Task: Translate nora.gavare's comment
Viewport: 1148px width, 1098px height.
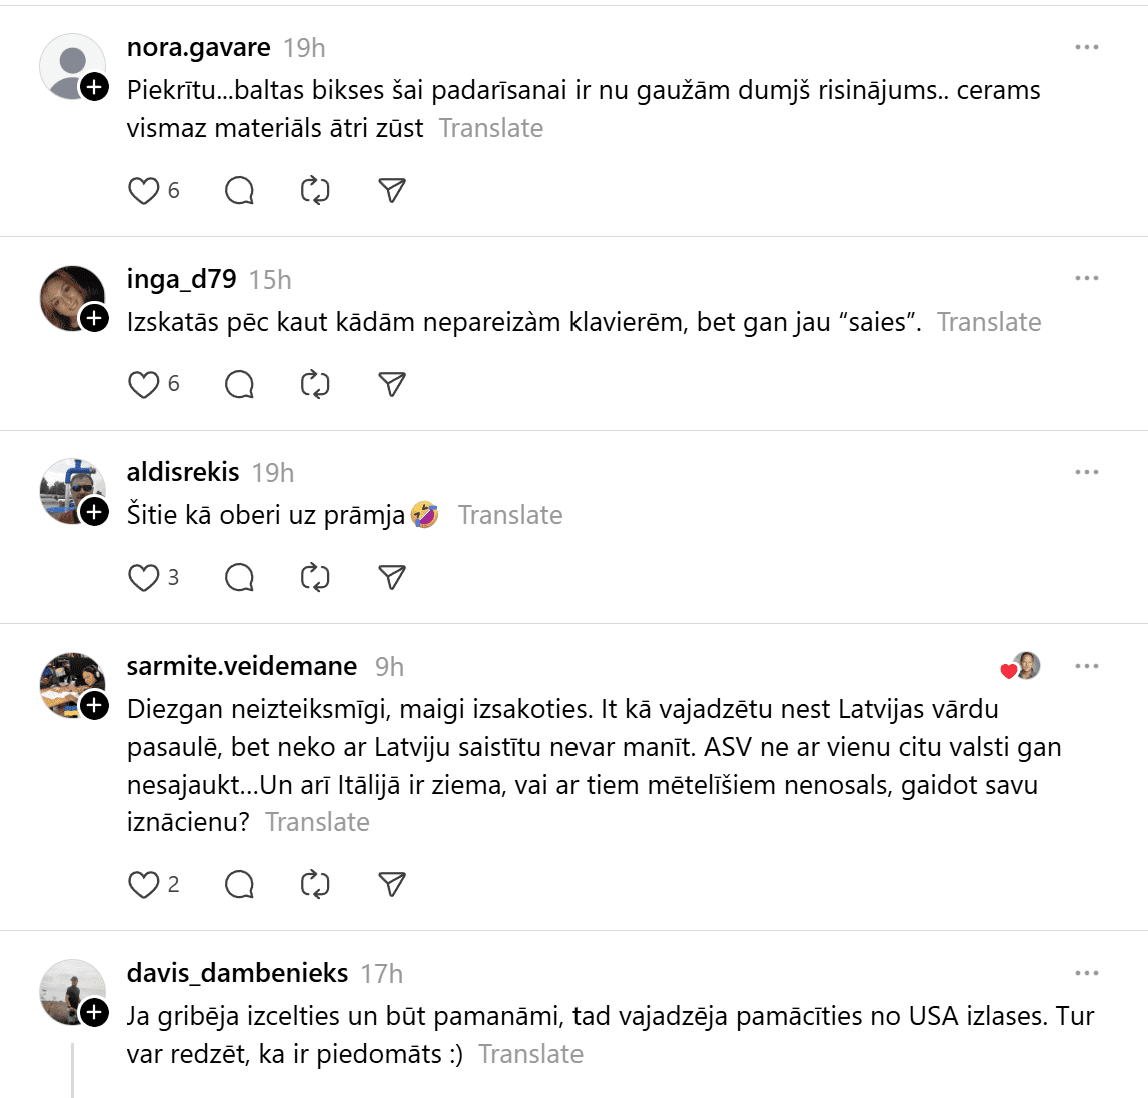Action: (491, 128)
